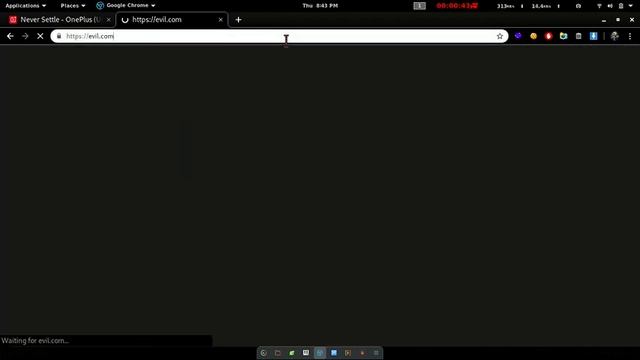
Task: Open the purple extension icon
Action: 518,36
